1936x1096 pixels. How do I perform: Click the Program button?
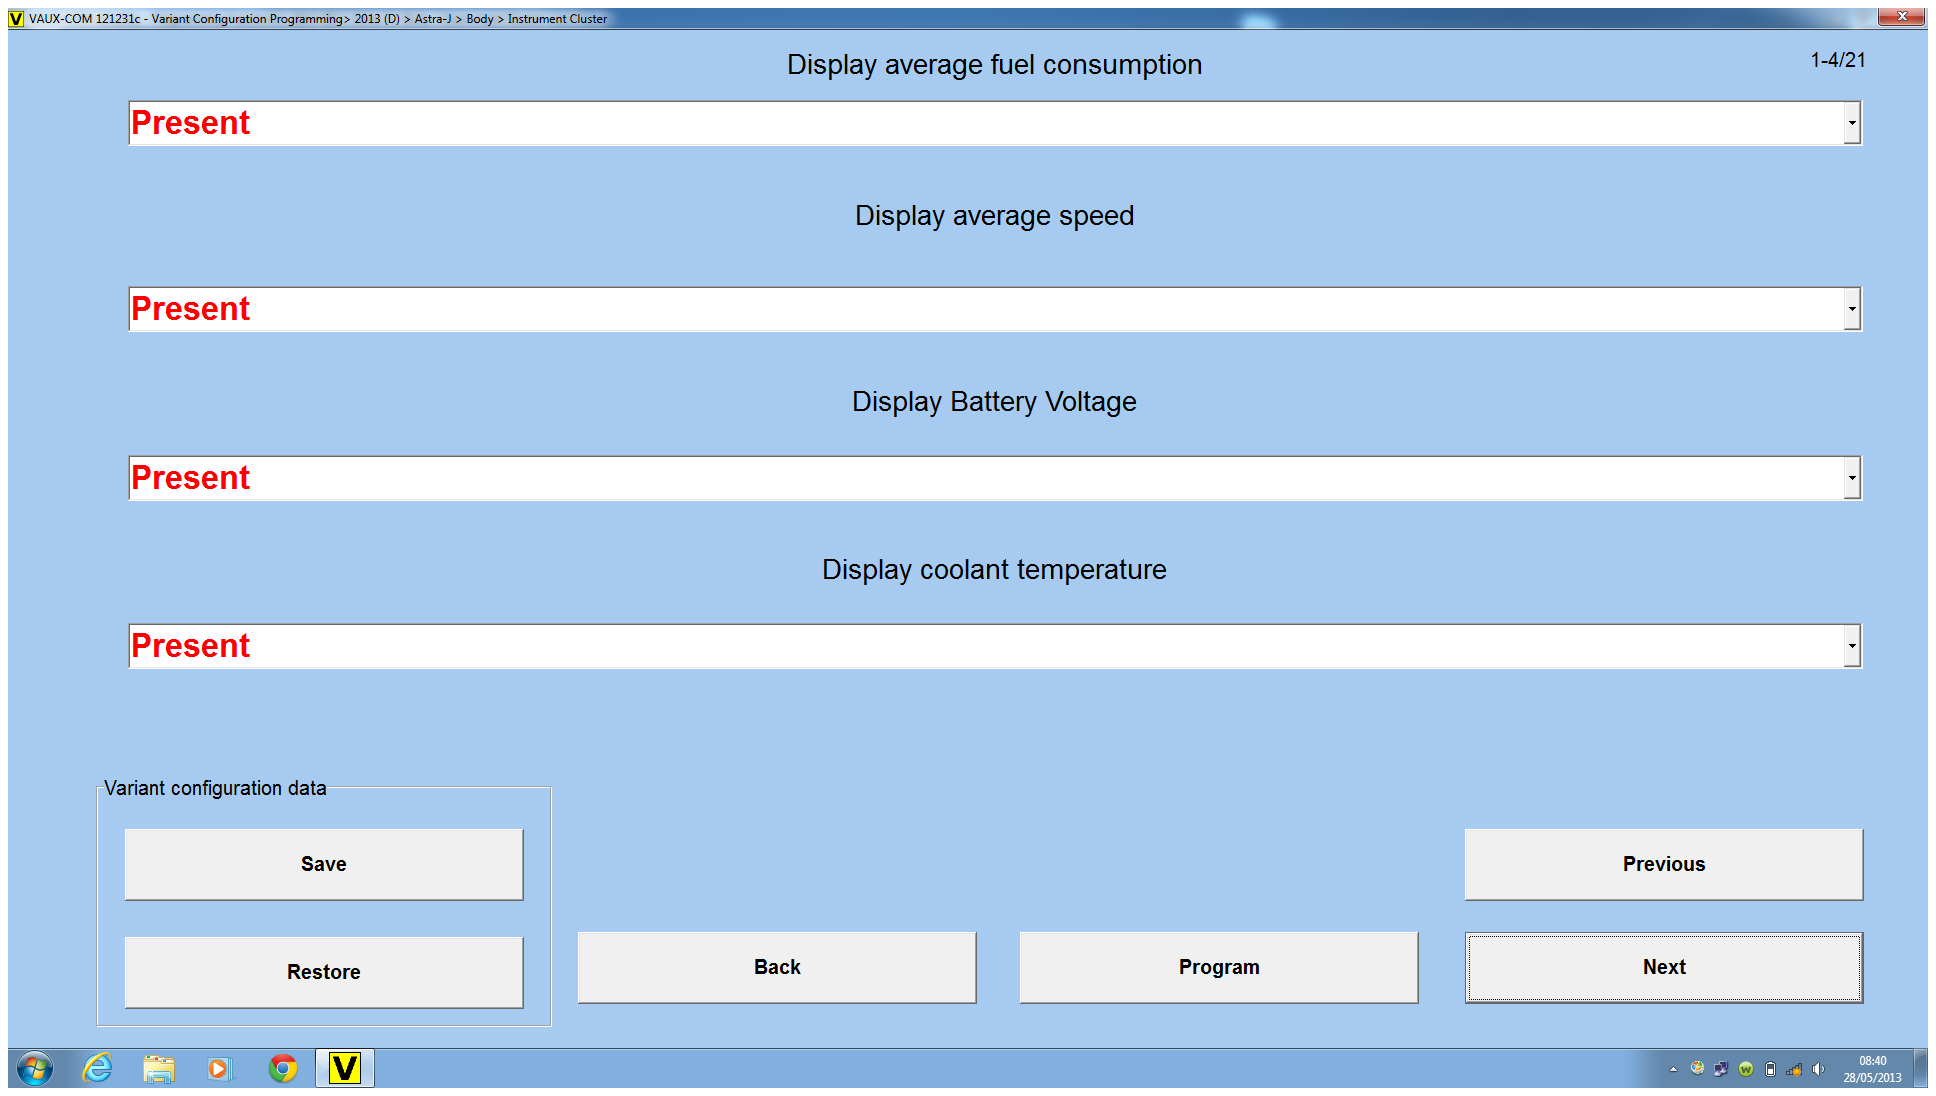click(1218, 967)
